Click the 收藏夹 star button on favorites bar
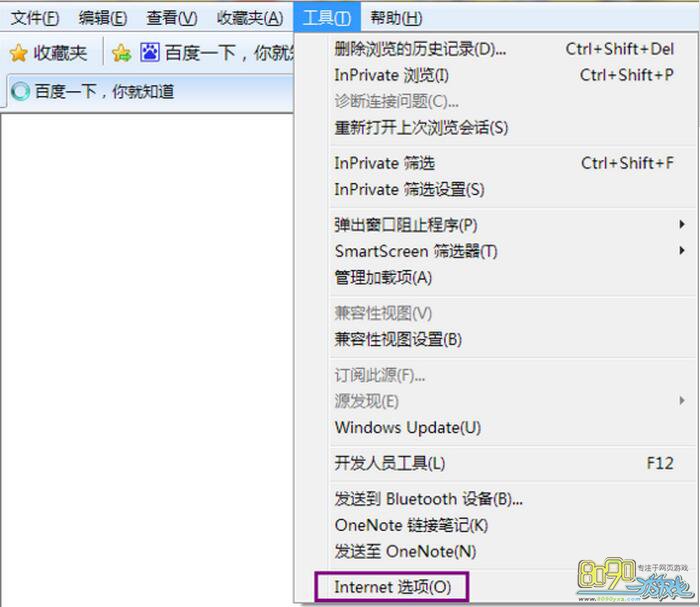700x607 pixels. (49, 53)
